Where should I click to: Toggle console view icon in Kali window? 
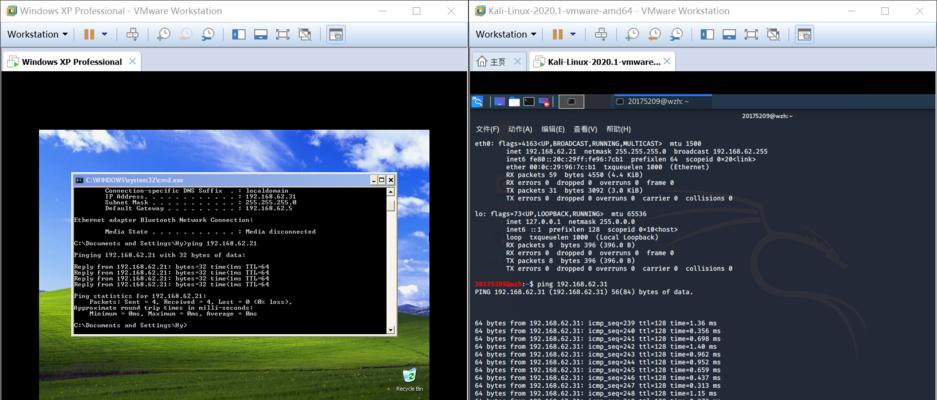point(805,34)
